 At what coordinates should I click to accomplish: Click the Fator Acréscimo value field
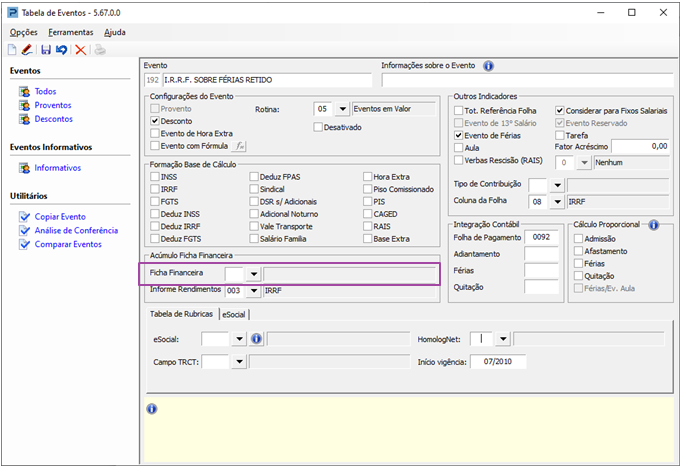tap(640, 146)
